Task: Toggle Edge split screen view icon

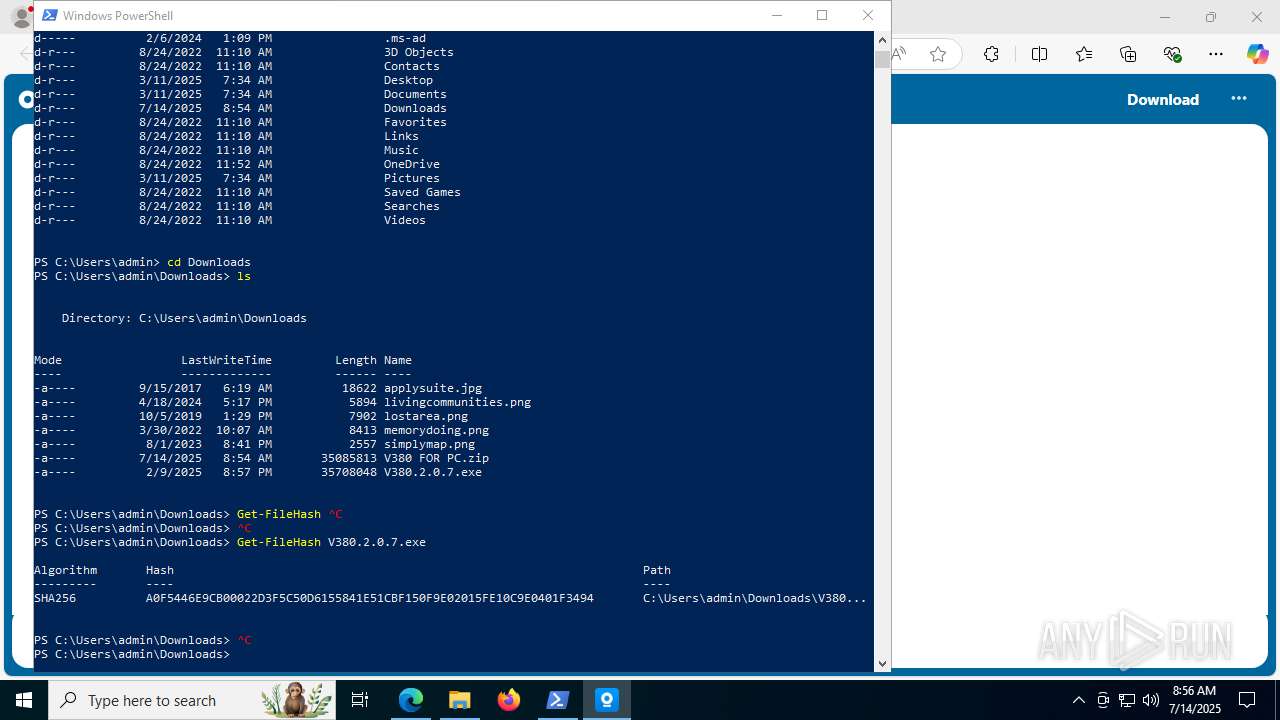Action: coord(1039,54)
